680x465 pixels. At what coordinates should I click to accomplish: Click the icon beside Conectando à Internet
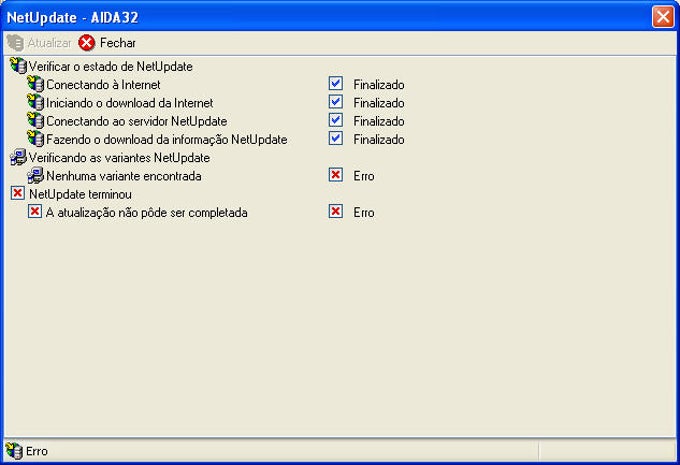pos(36,84)
